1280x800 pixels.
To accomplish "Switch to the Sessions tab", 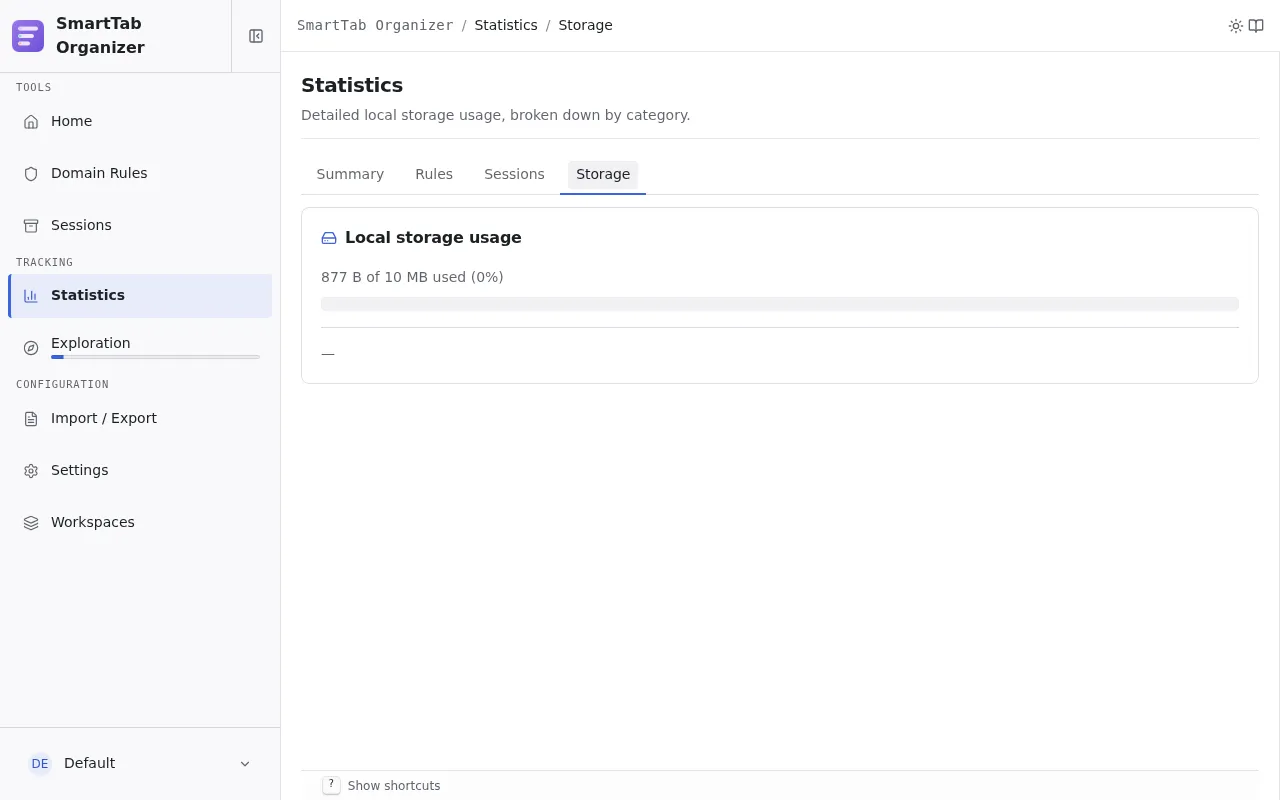I will [514, 174].
